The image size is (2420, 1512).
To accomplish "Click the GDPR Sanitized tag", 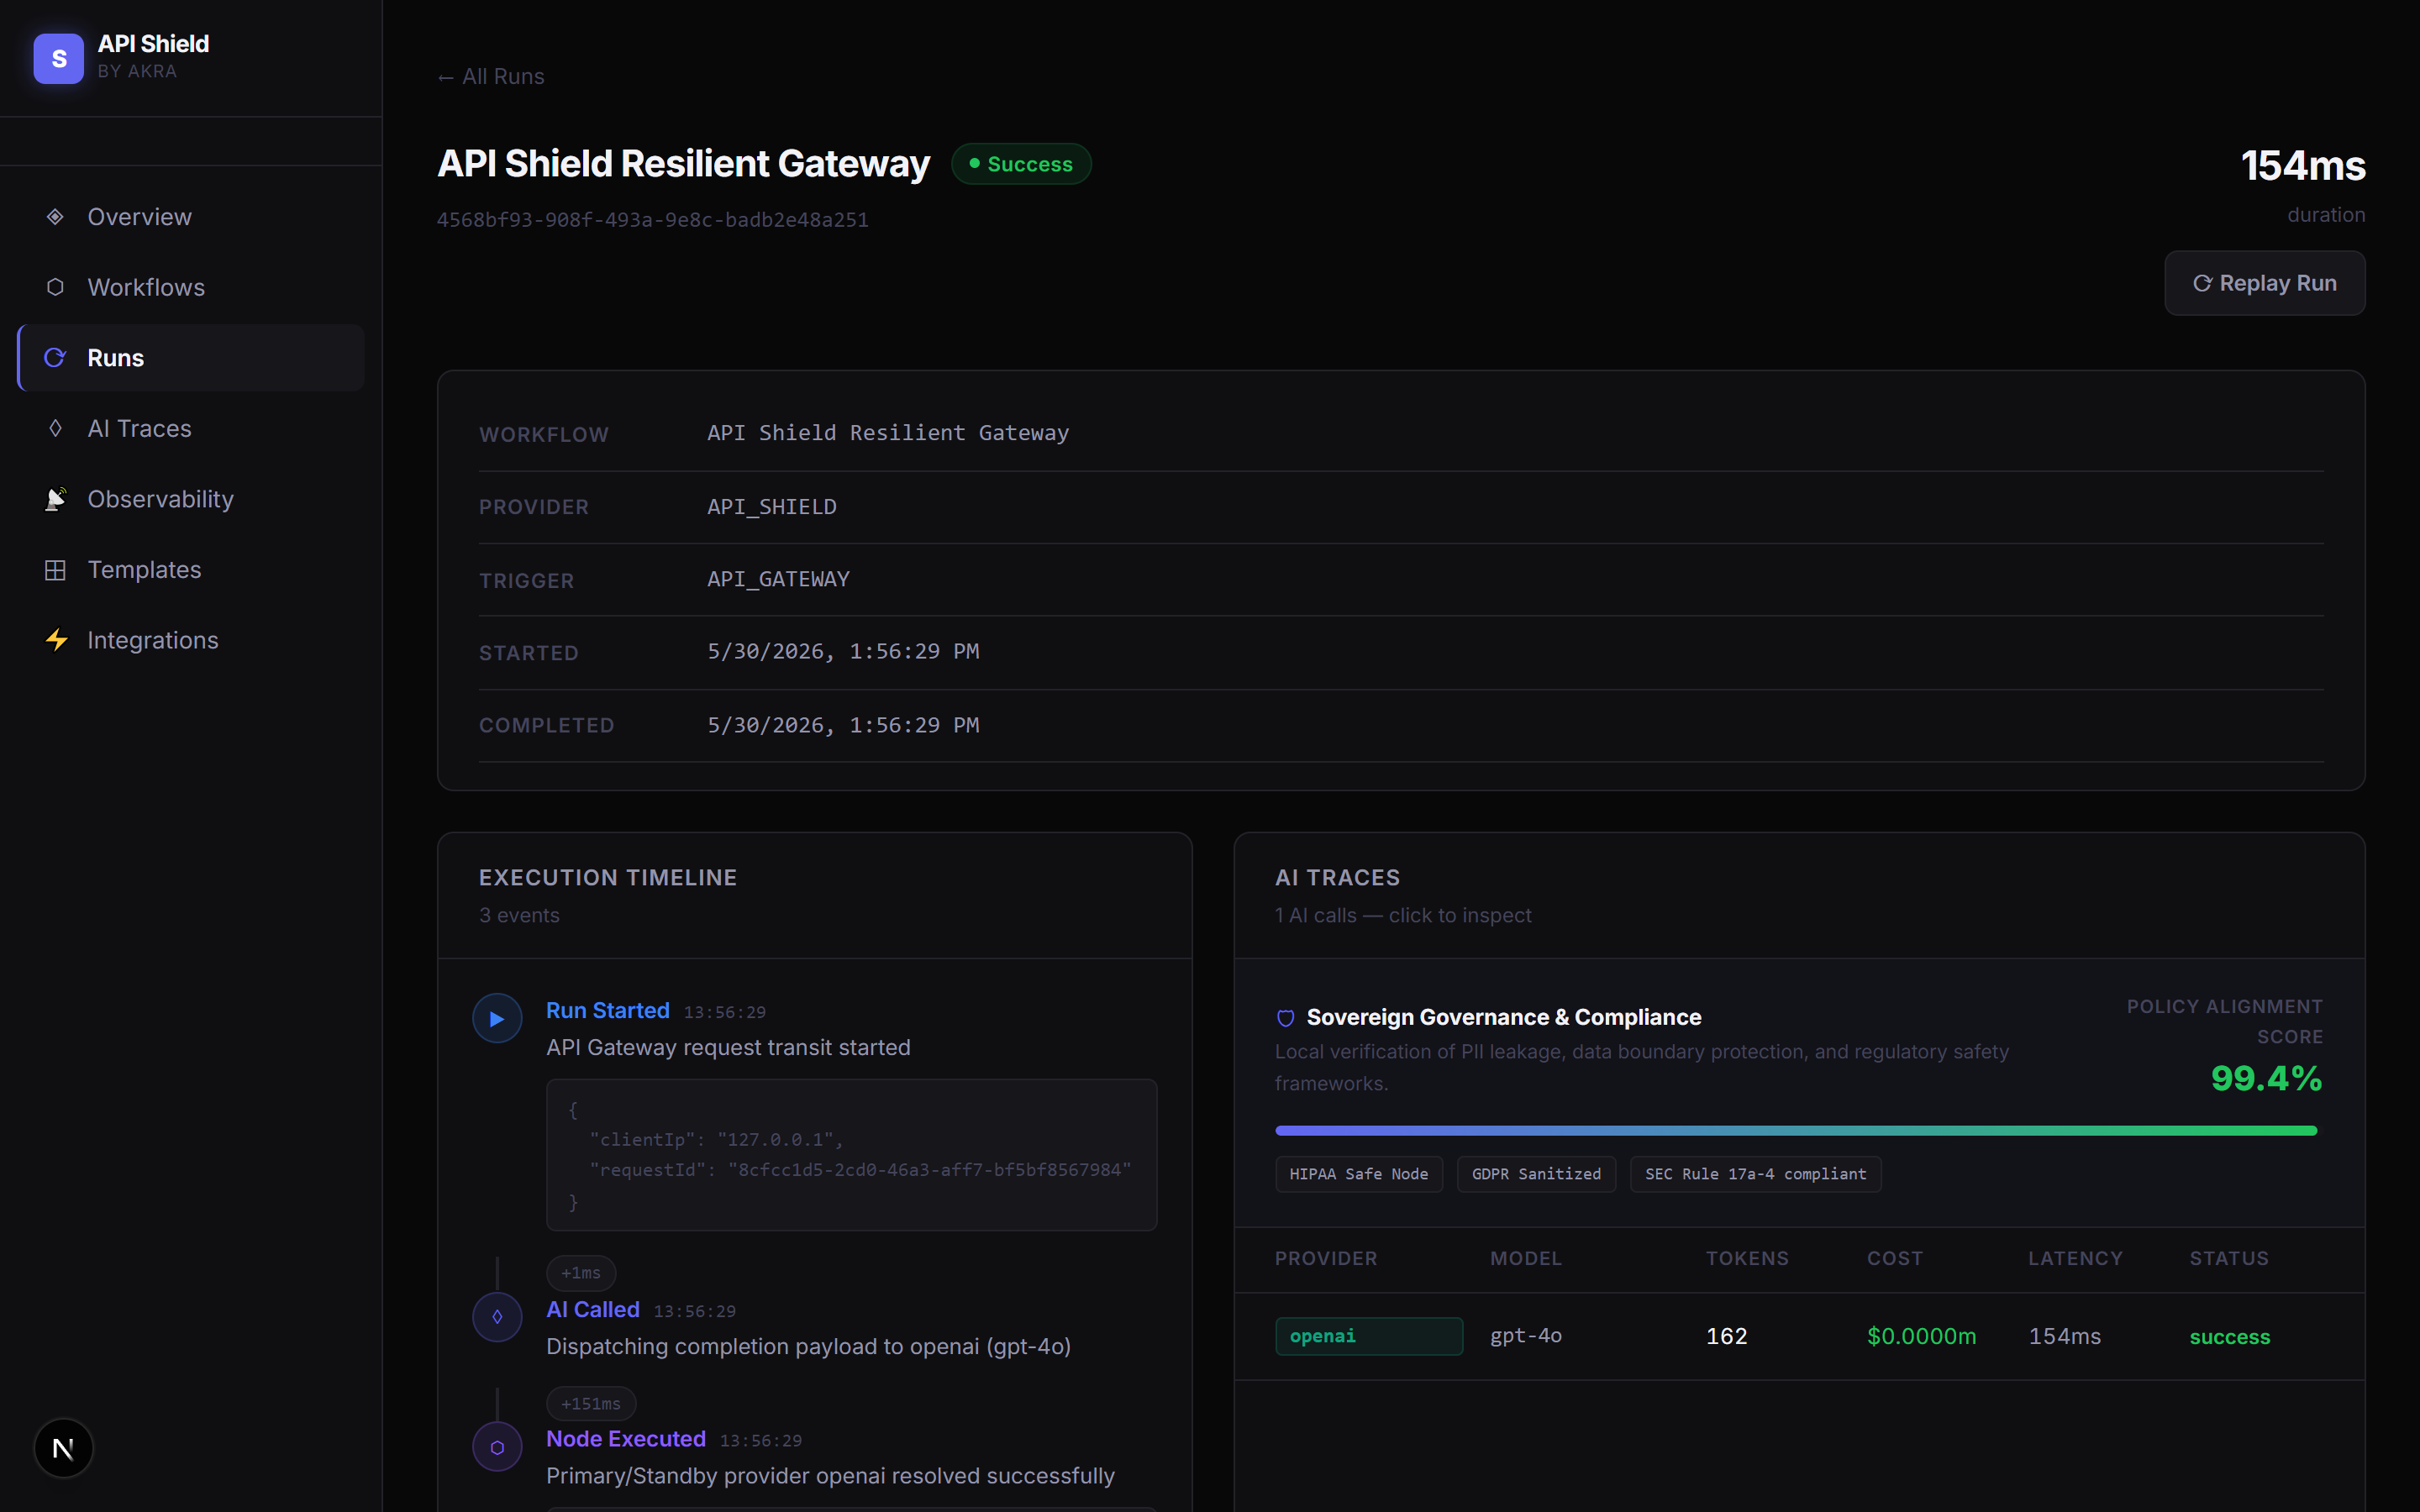I will point(1536,1174).
